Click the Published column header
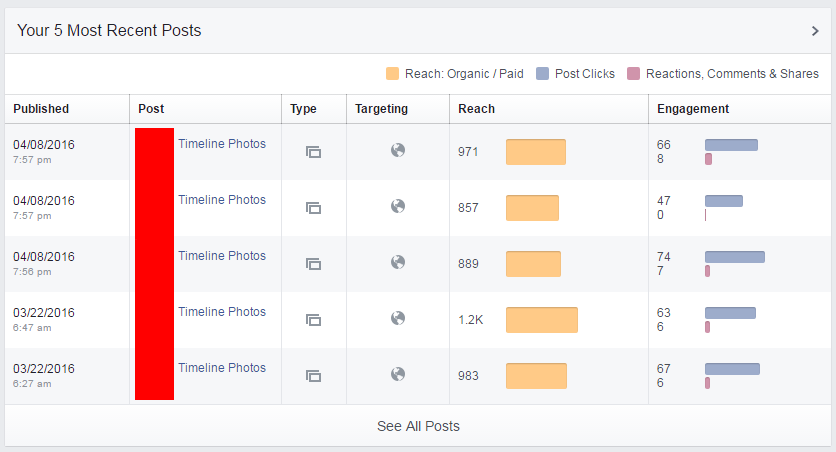 41,109
